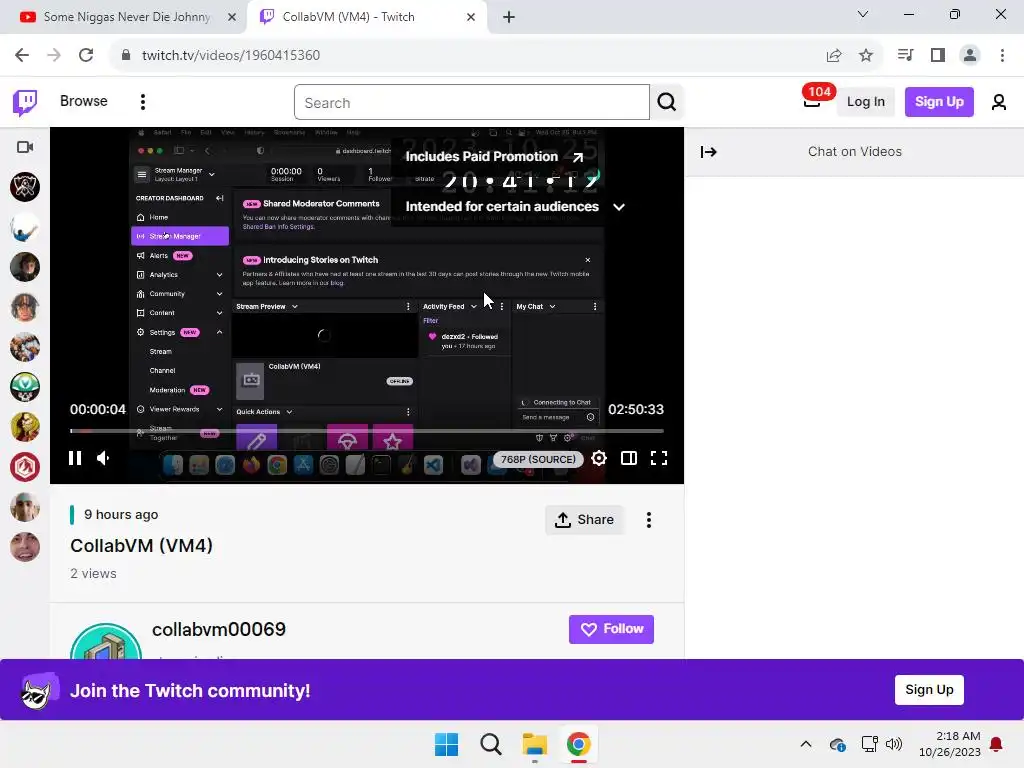Open Chrome profile avatar

pos(970,56)
